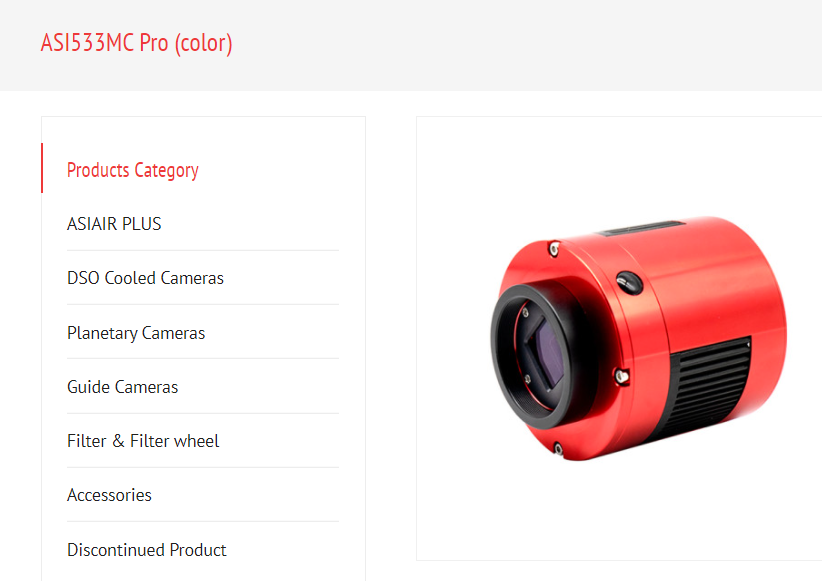The height and width of the screenshot is (581, 822).
Task: Click the top silver screw on camera
Action: coord(554,248)
